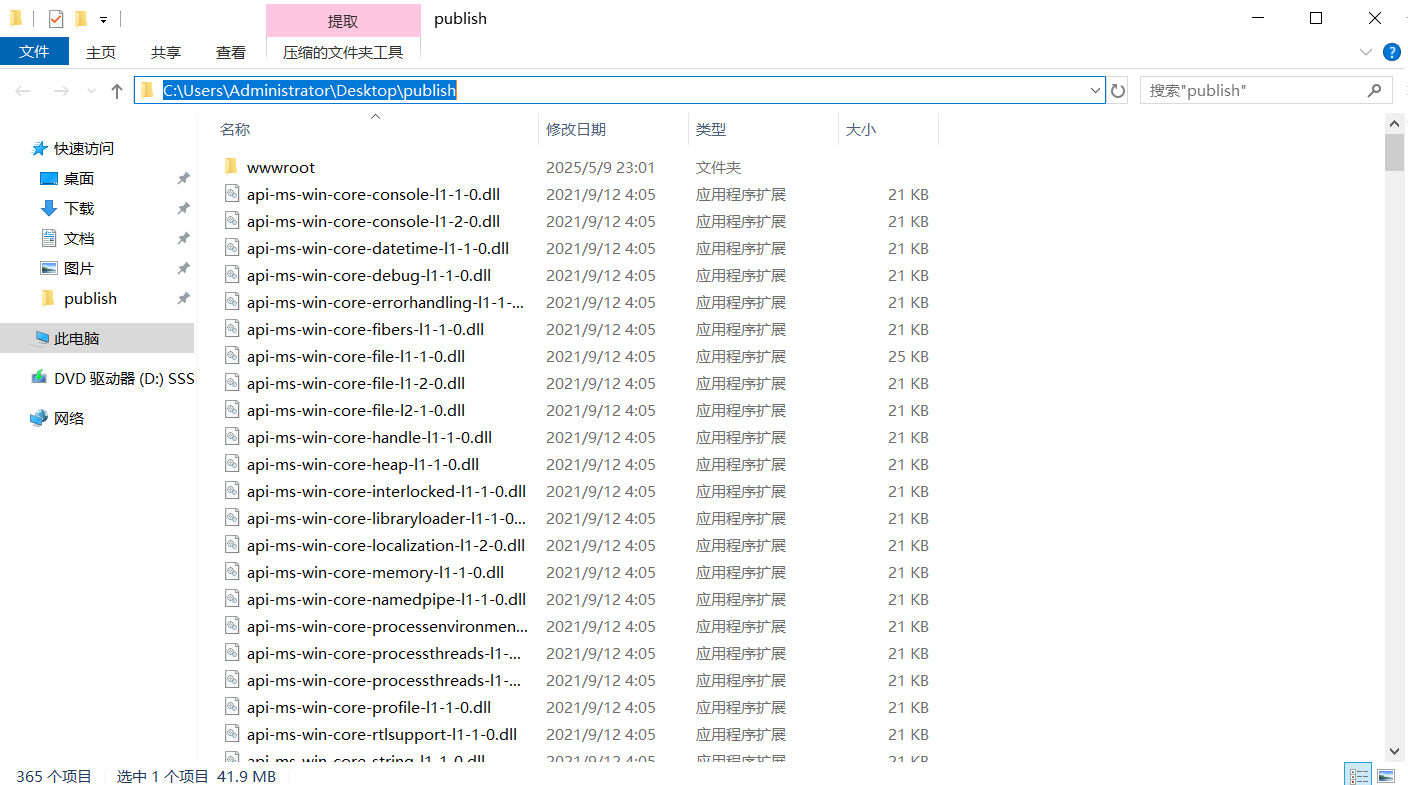Open pinned publish folder in sidebar
Viewport: 1408px width, 785px height.
point(90,298)
